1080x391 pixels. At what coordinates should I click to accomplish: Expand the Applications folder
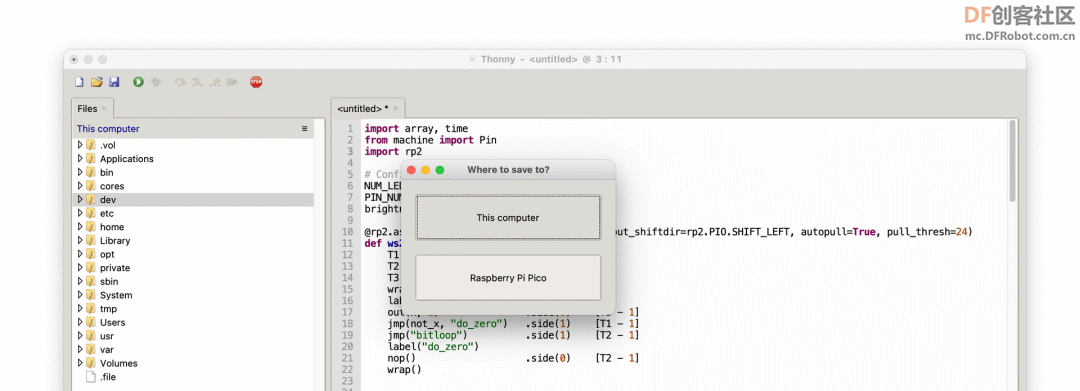point(80,158)
